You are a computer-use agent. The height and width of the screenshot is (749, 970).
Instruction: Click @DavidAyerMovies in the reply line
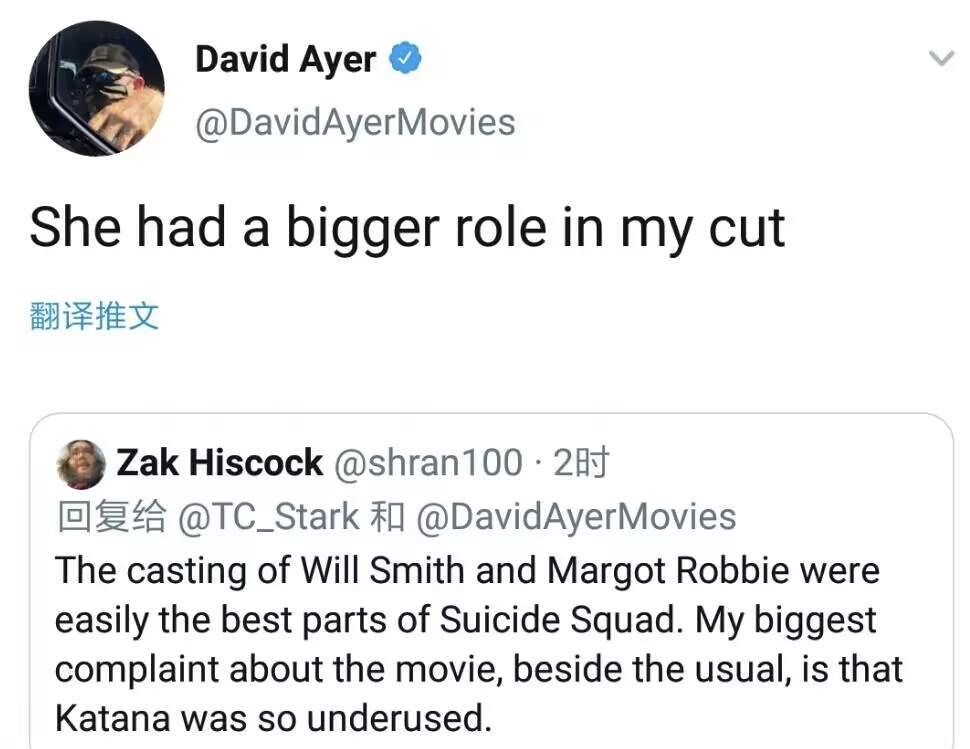575,517
